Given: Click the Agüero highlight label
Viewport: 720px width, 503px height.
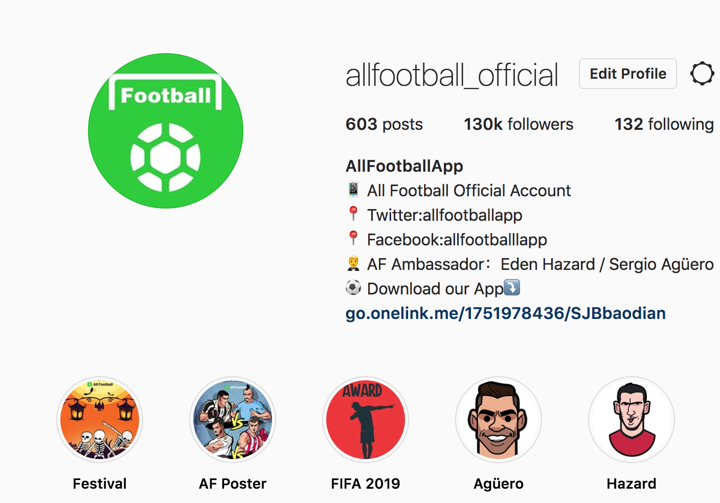Looking at the screenshot, I should pos(498,484).
